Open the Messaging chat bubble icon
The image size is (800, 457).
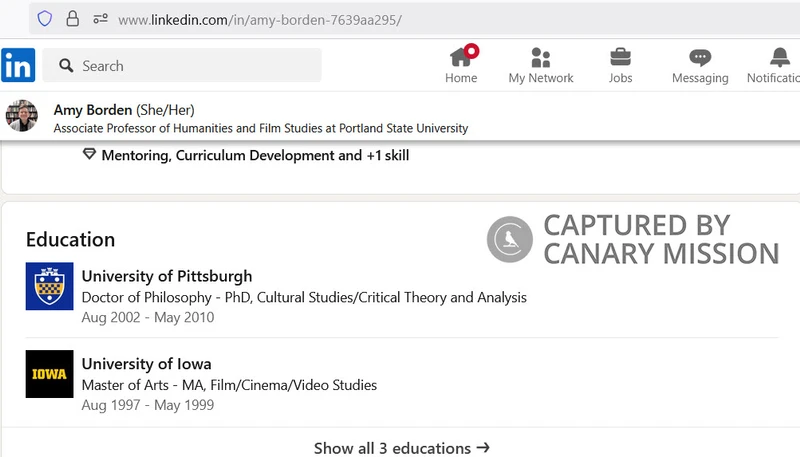(x=700, y=58)
